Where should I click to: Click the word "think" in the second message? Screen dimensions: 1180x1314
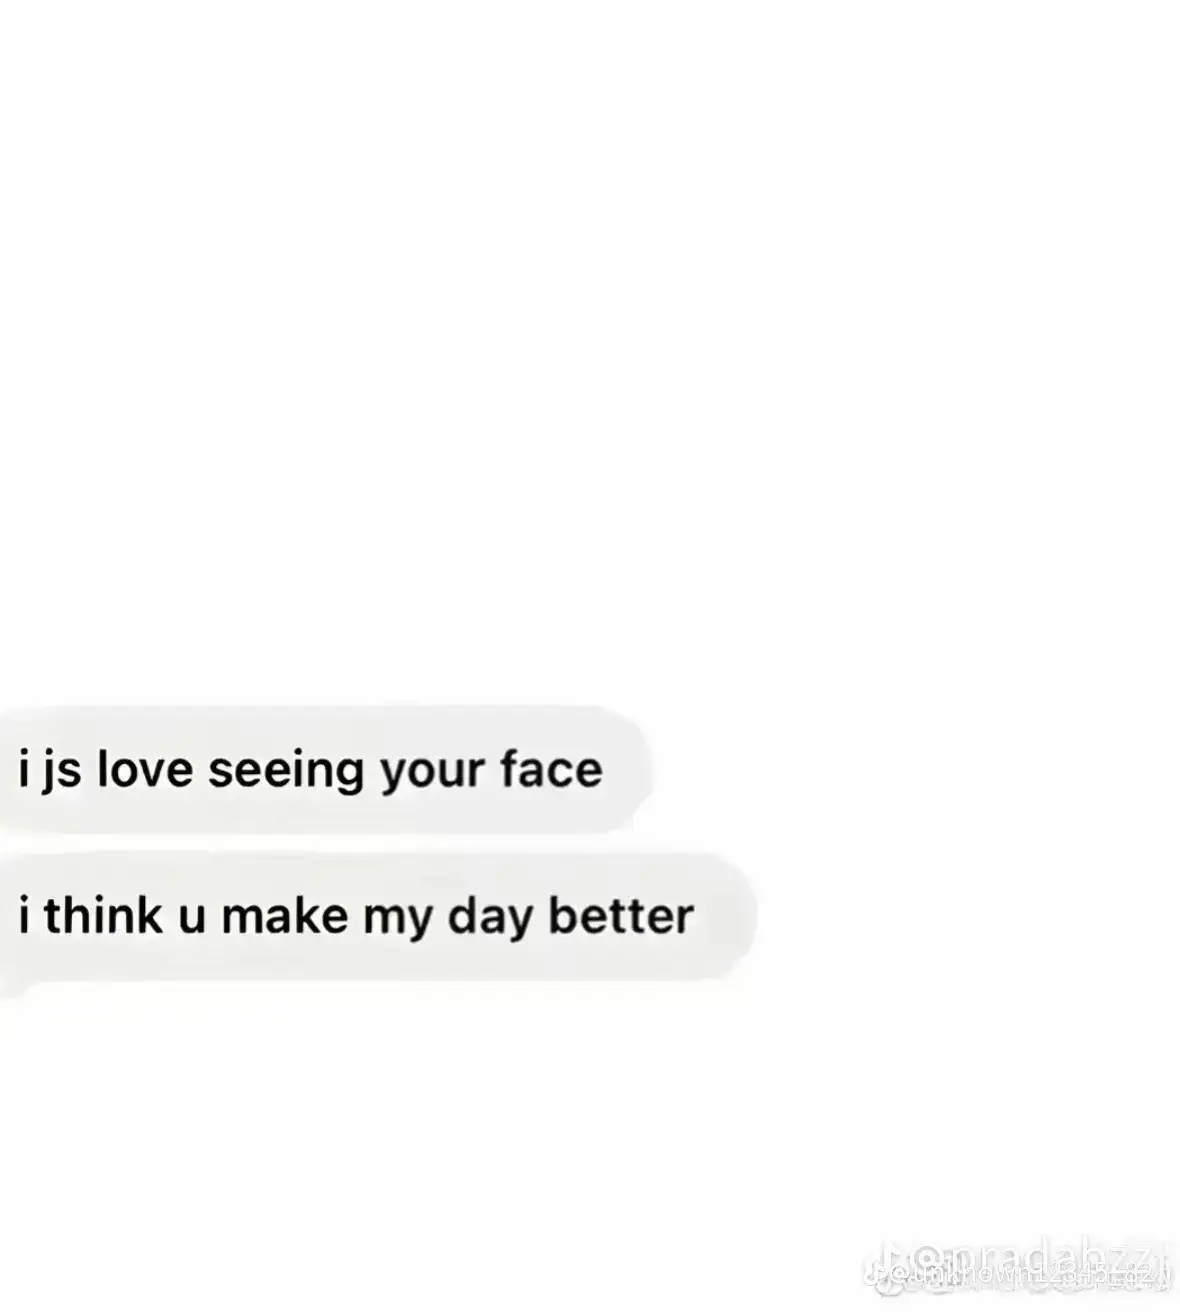tap(103, 916)
